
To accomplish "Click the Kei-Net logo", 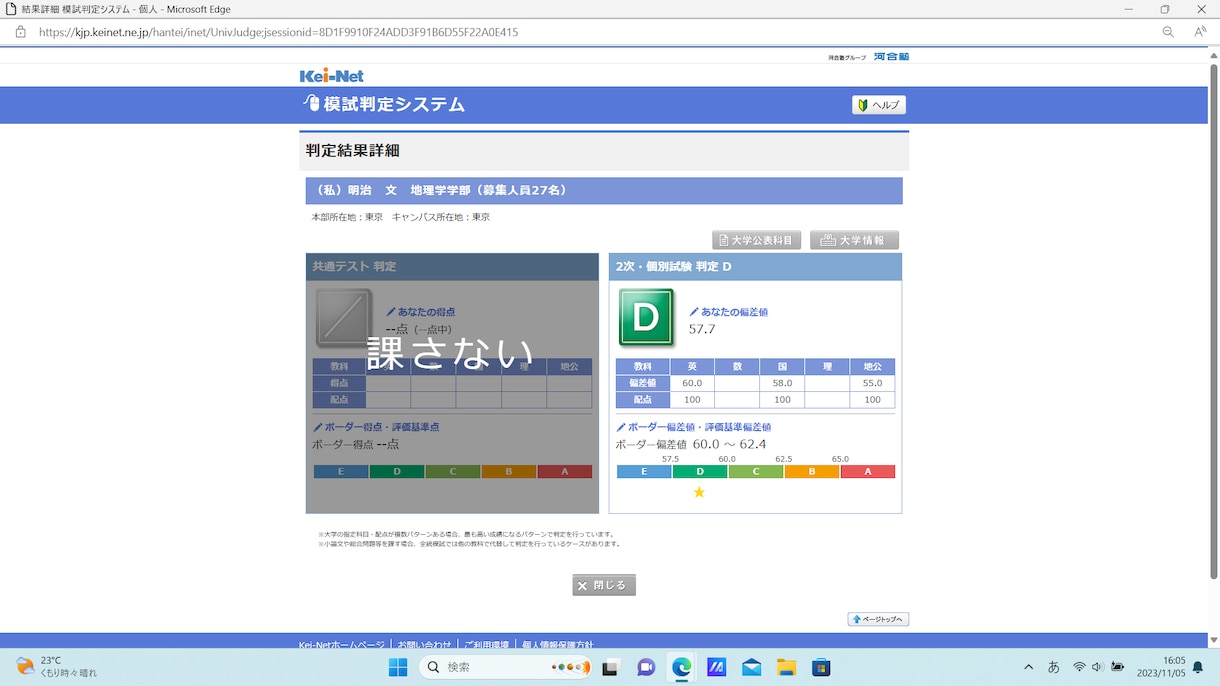I will (331, 76).
